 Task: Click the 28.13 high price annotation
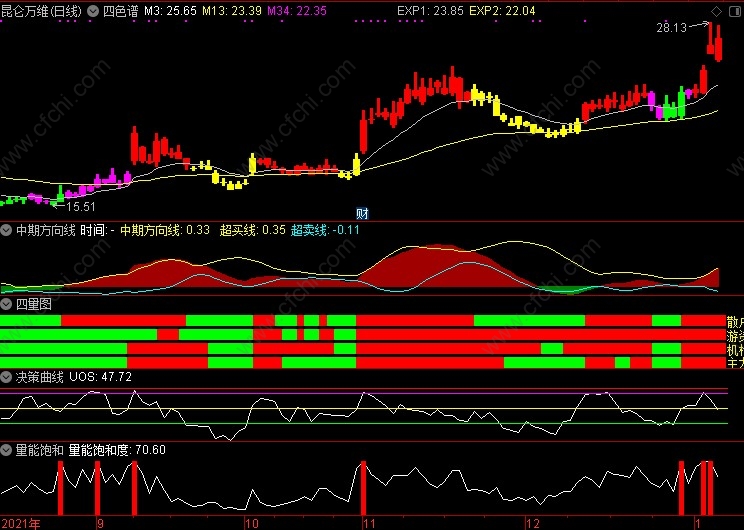point(671,28)
